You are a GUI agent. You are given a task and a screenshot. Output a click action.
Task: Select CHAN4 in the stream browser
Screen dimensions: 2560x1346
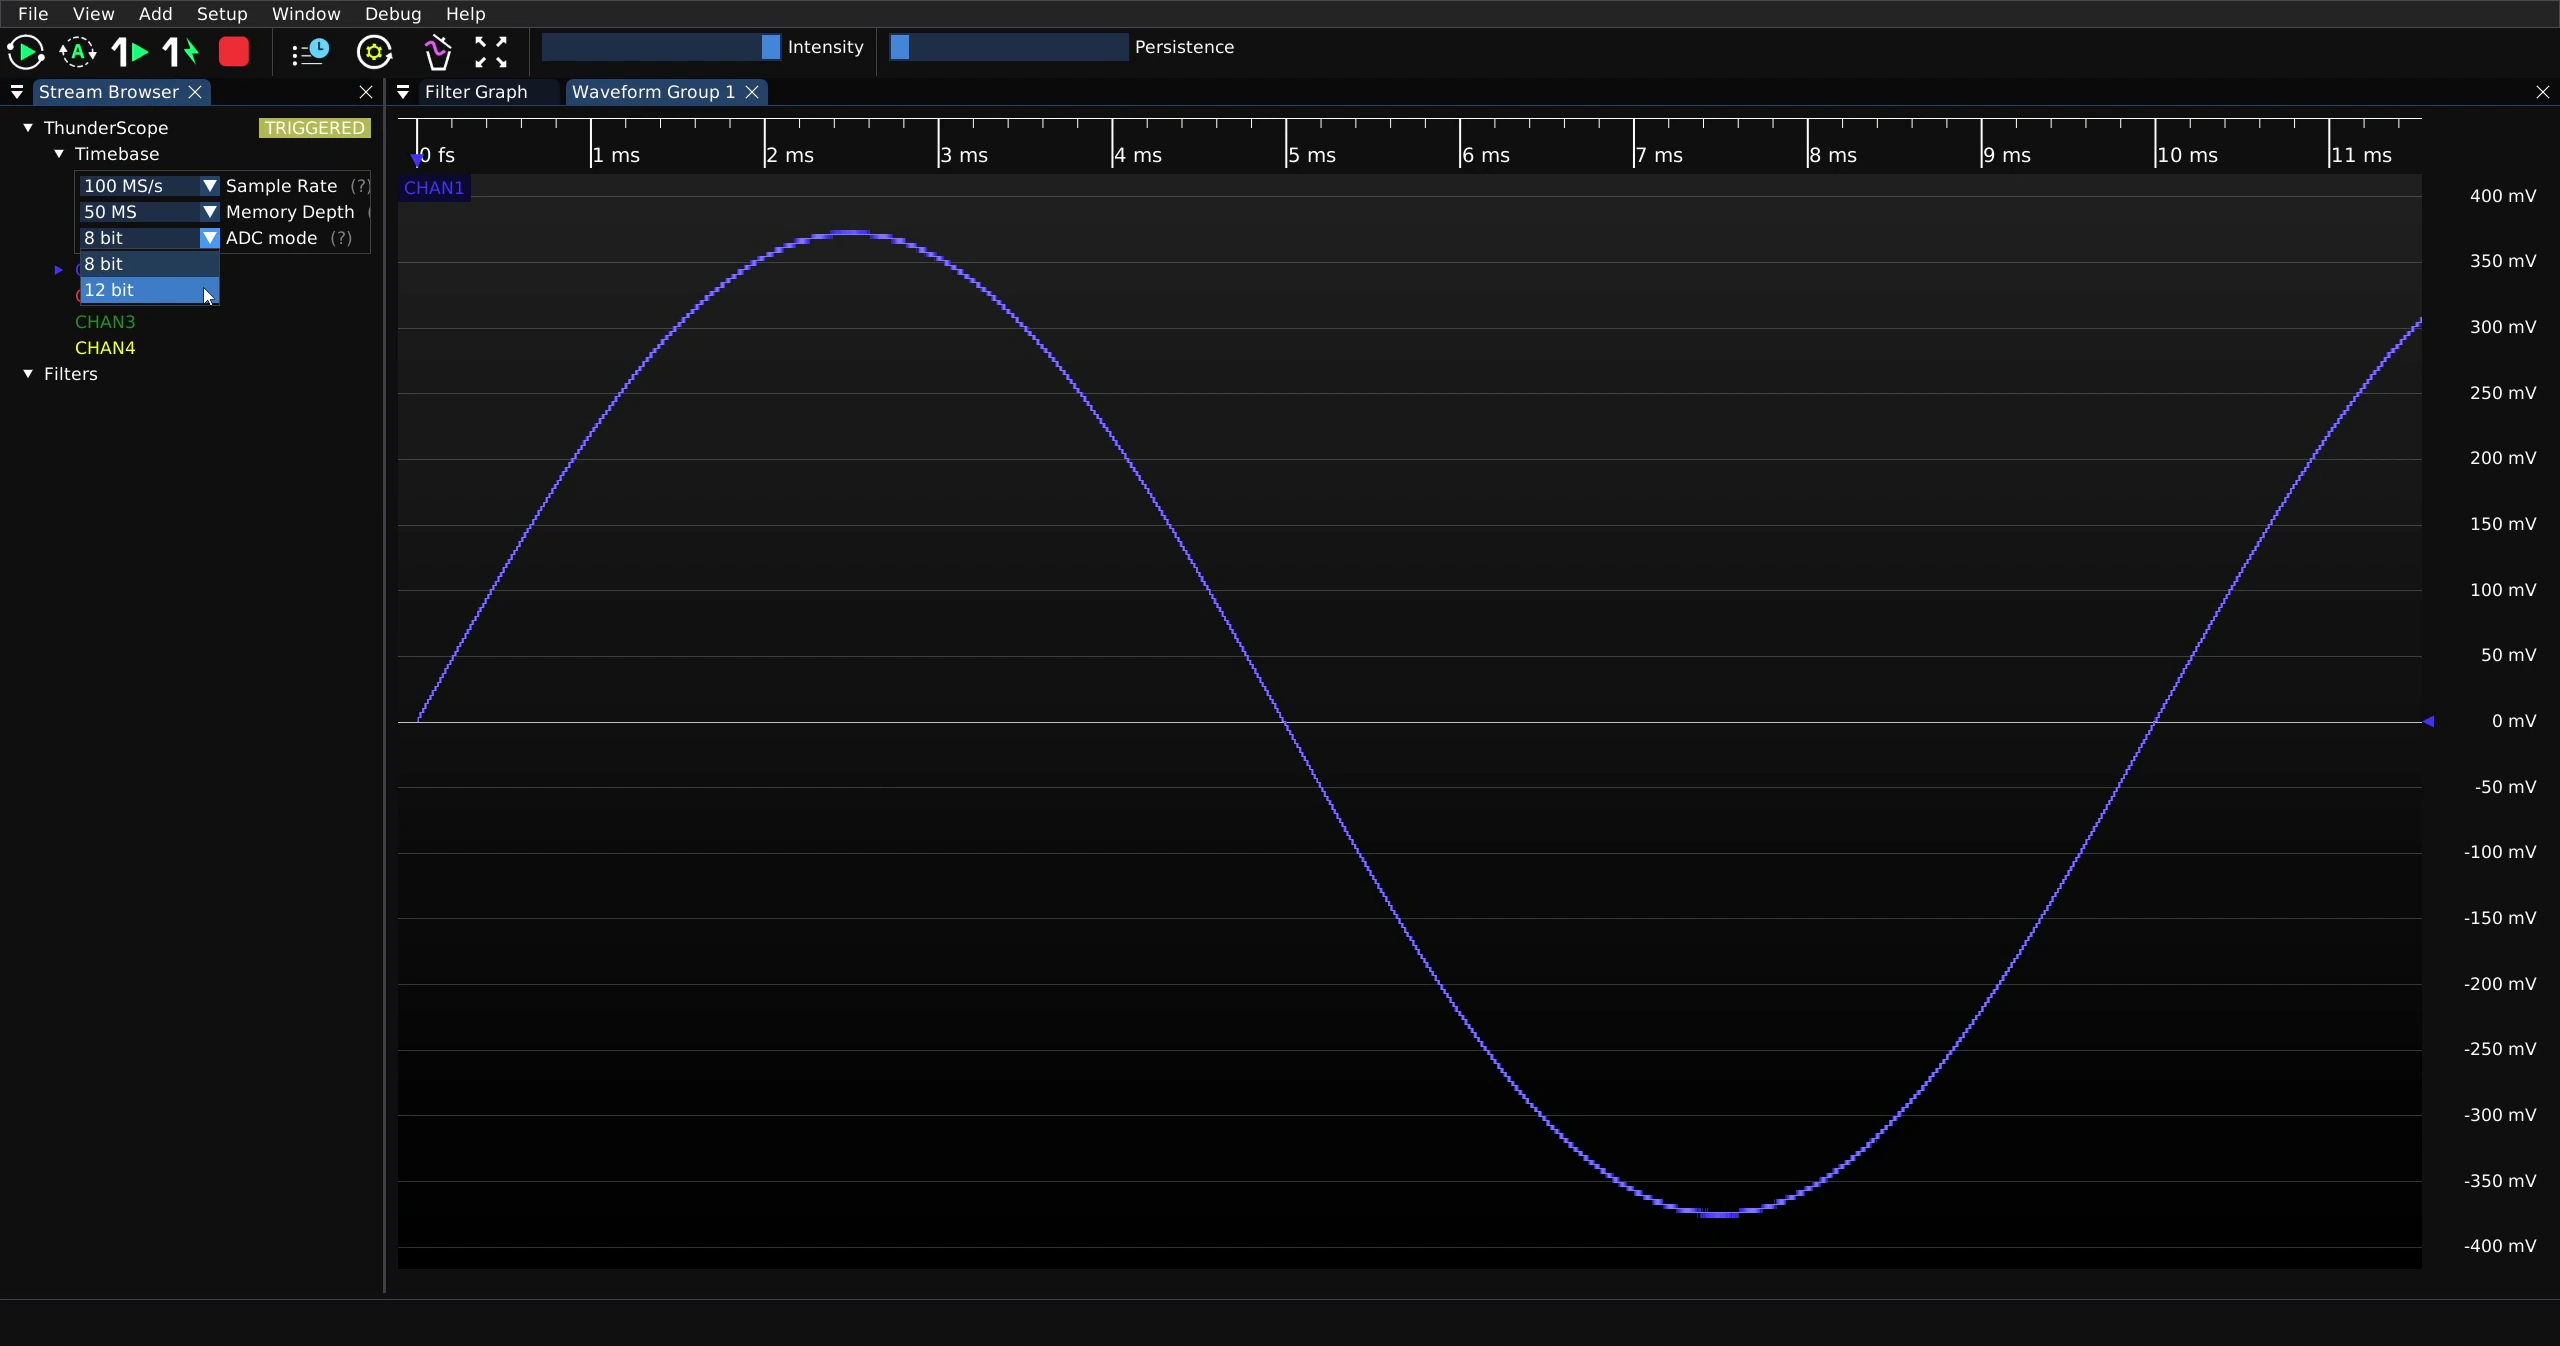click(105, 348)
